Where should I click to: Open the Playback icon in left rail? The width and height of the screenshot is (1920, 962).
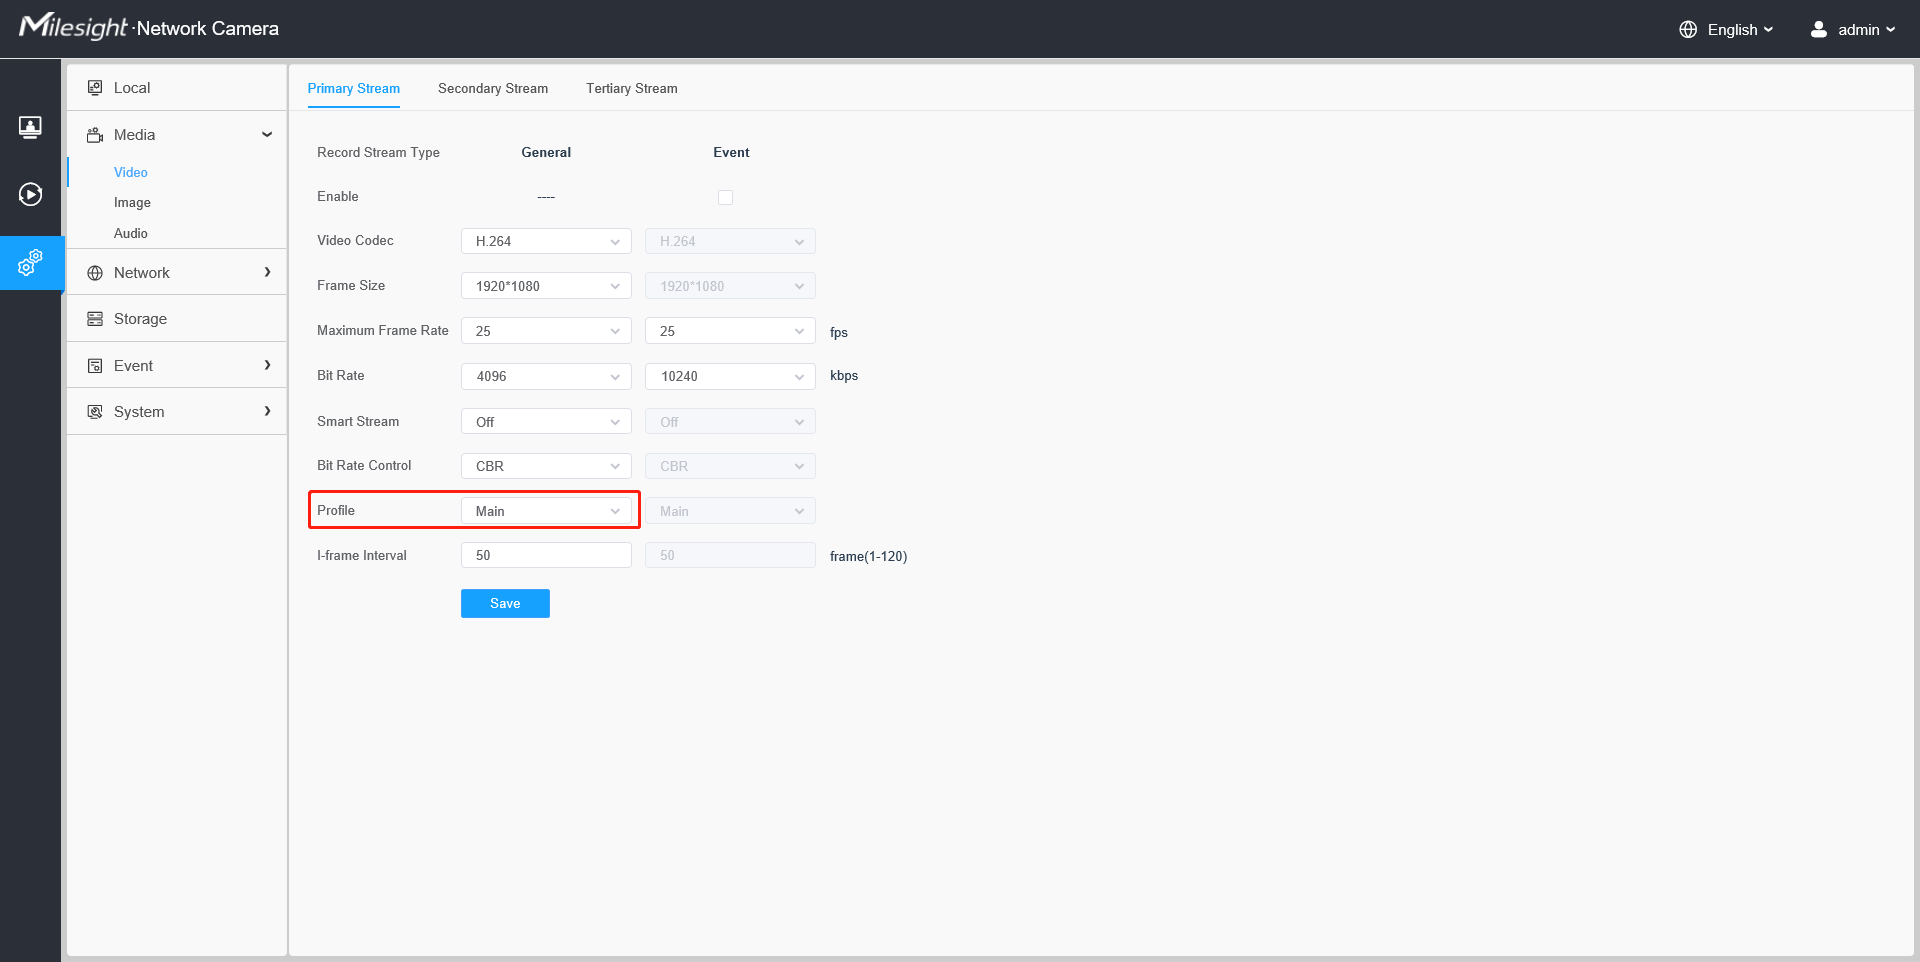(x=30, y=194)
